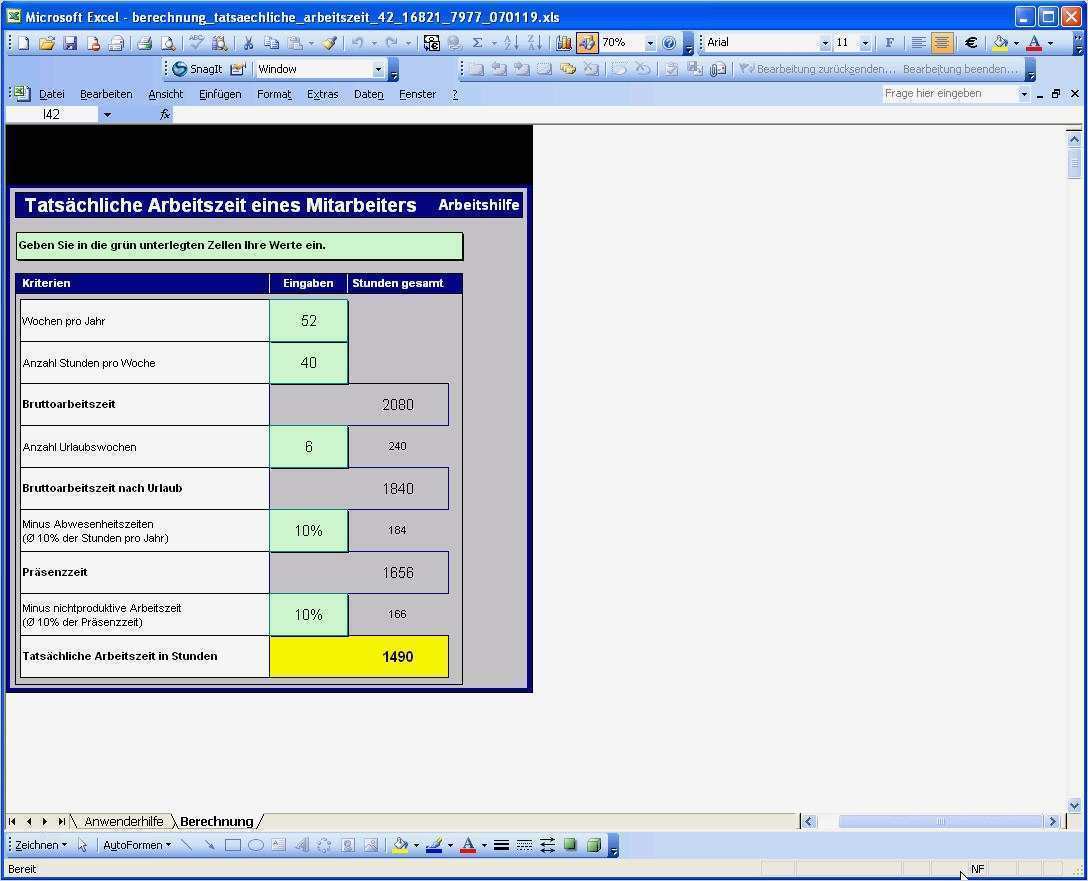The height and width of the screenshot is (881, 1088).
Task: Cut the selection with the scissors icon
Action: [248, 43]
